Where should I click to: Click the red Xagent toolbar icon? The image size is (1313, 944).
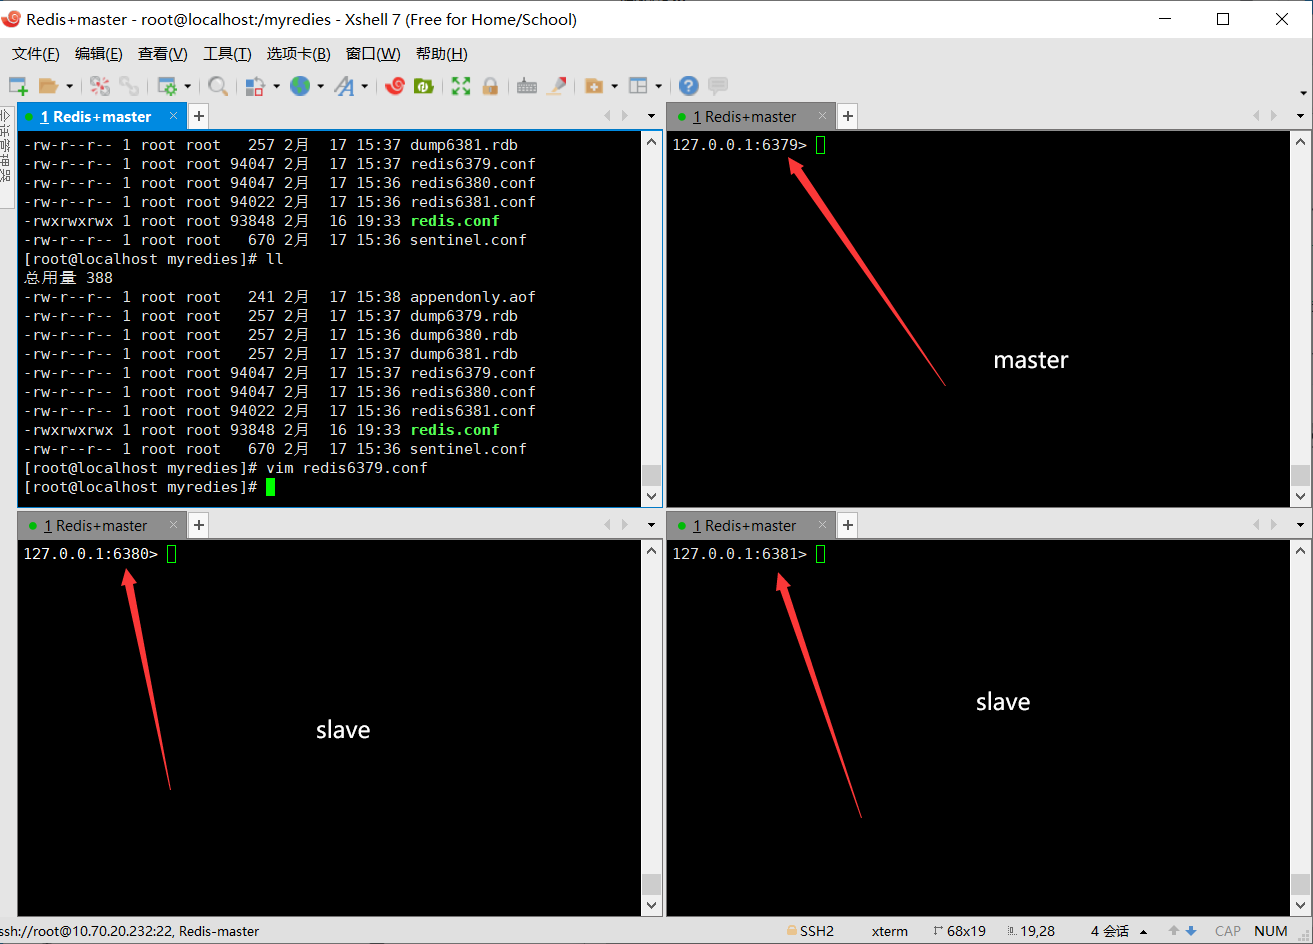coord(395,86)
